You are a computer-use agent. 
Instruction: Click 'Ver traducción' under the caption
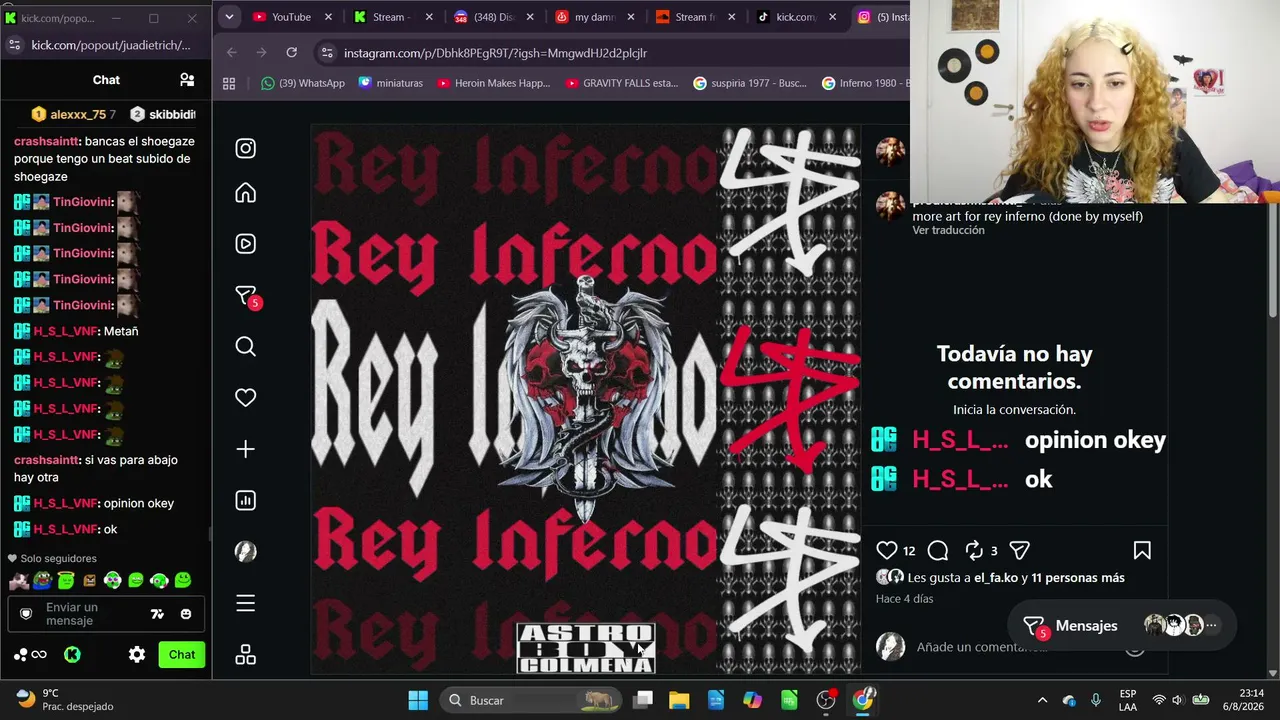[x=948, y=230]
